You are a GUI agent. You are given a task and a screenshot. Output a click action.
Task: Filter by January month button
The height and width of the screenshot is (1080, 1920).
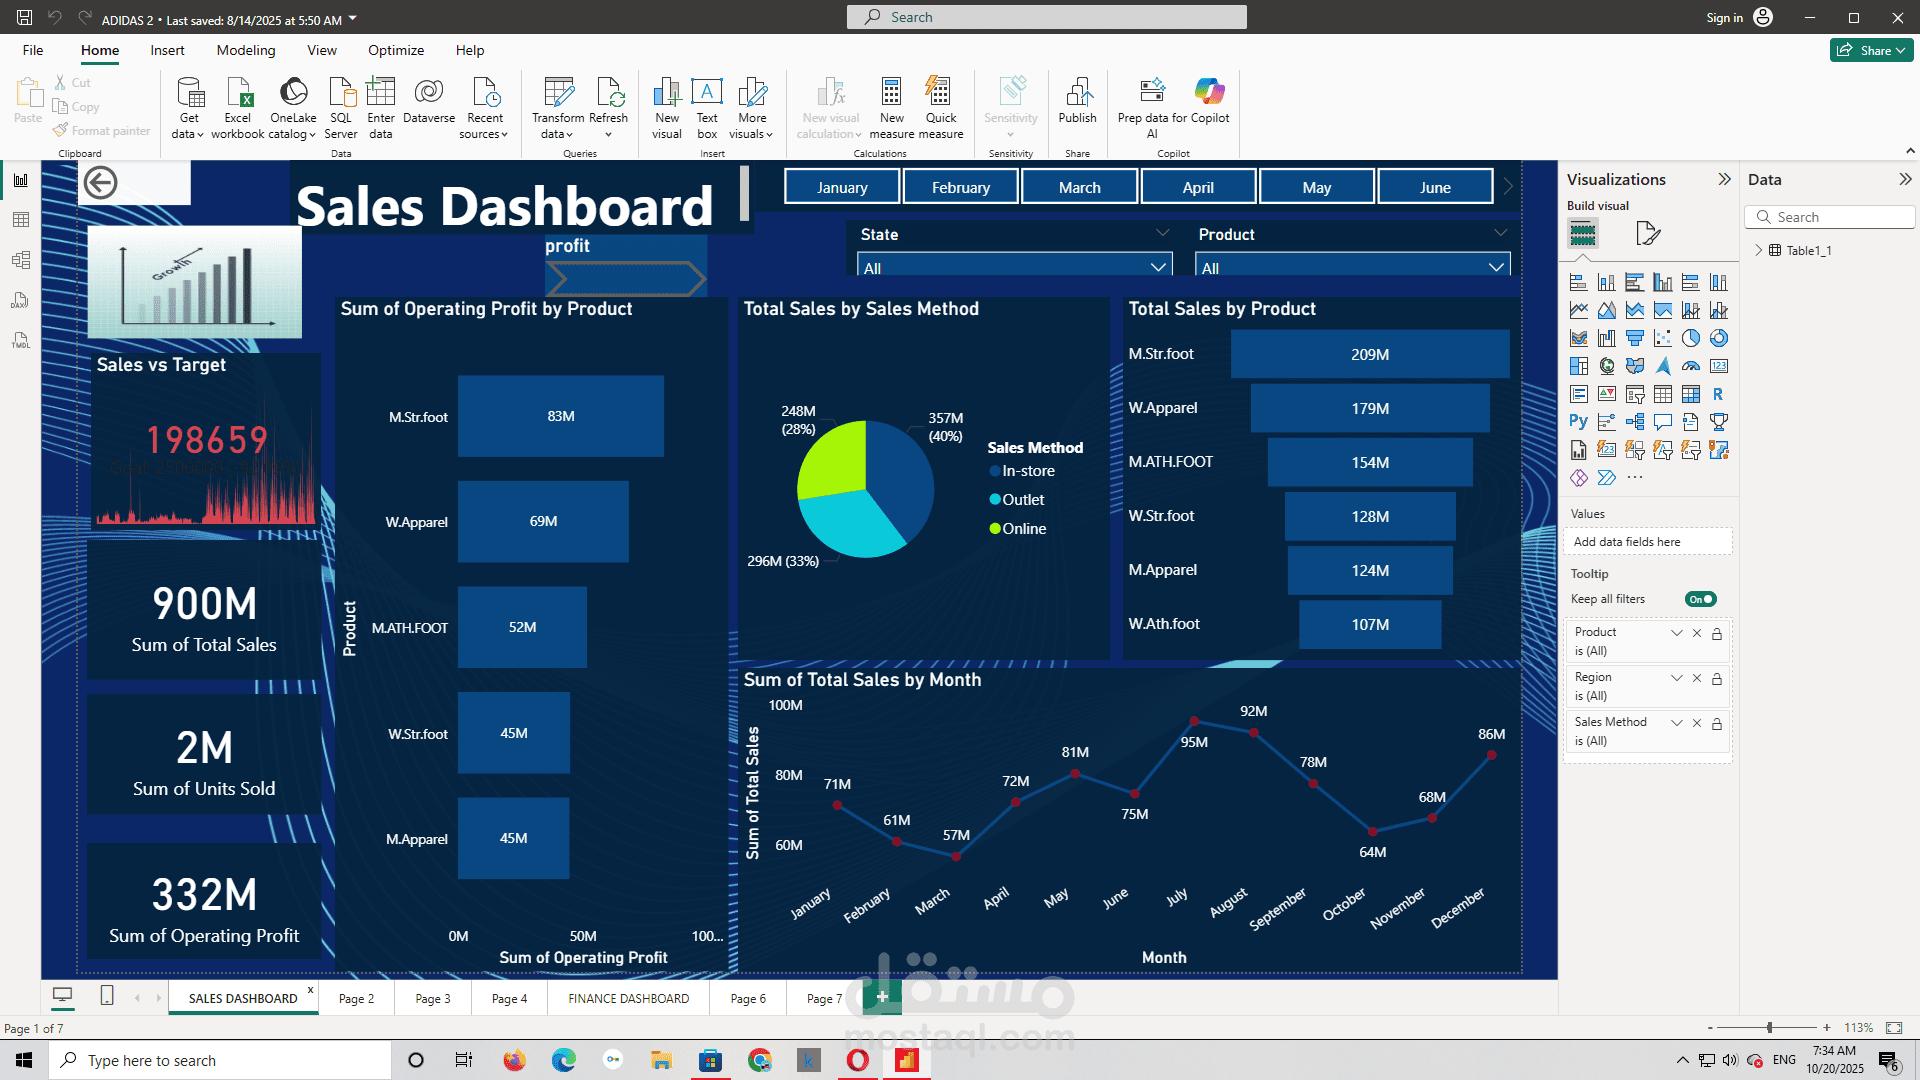point(842,188)
